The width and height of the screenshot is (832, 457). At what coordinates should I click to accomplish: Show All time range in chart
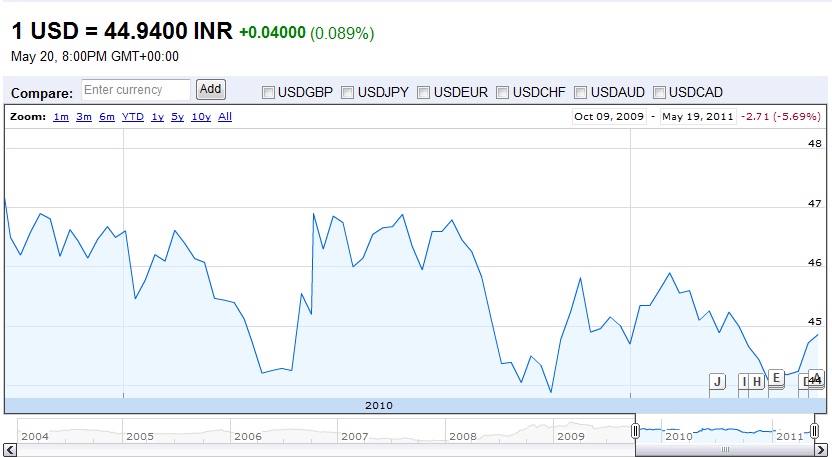225,117
